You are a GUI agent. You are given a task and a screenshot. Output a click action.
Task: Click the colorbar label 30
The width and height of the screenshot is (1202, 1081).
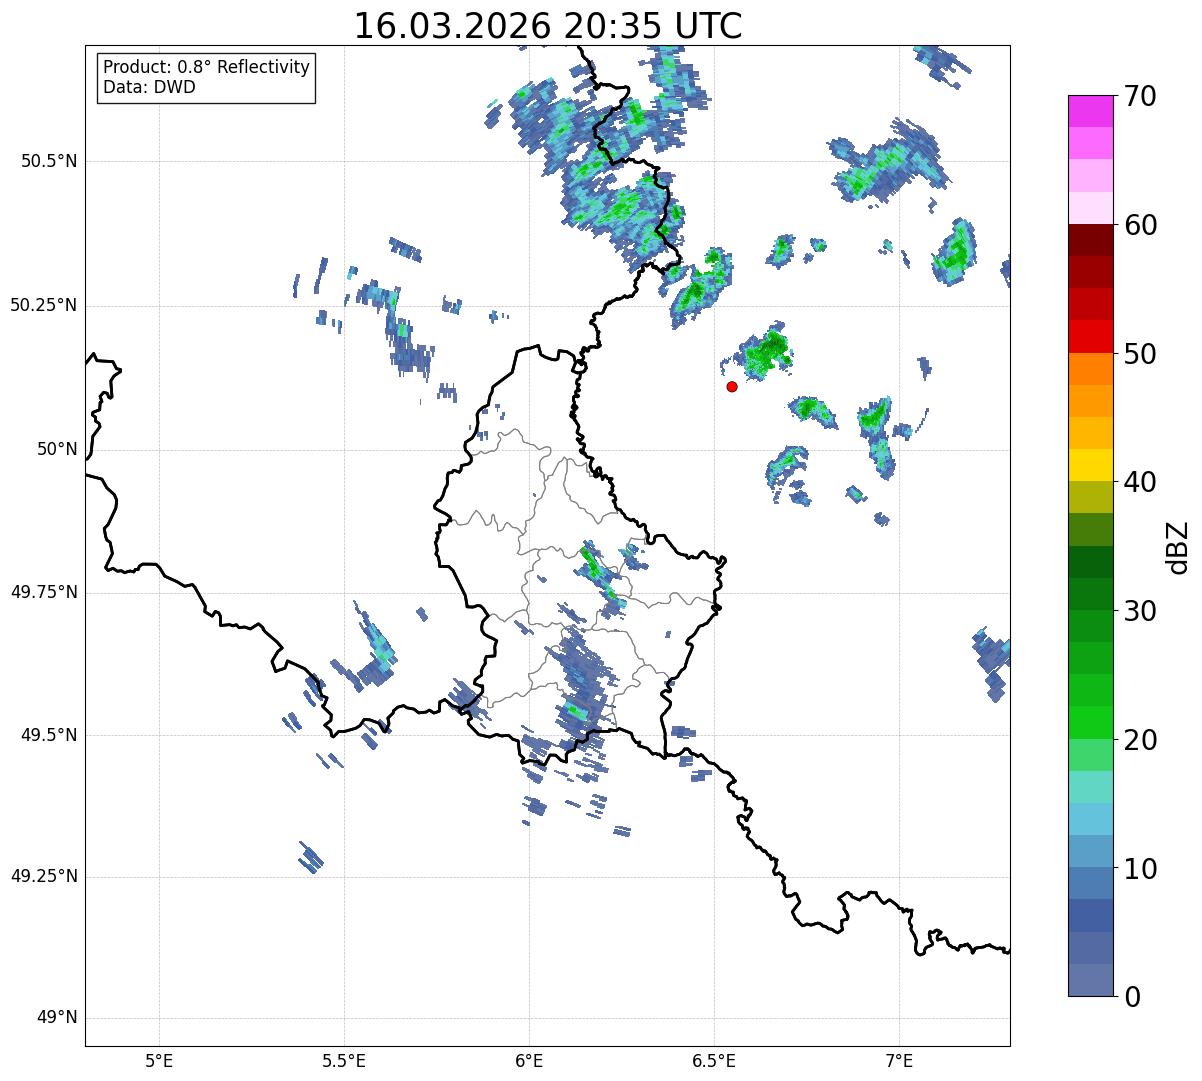[1140, 611]
